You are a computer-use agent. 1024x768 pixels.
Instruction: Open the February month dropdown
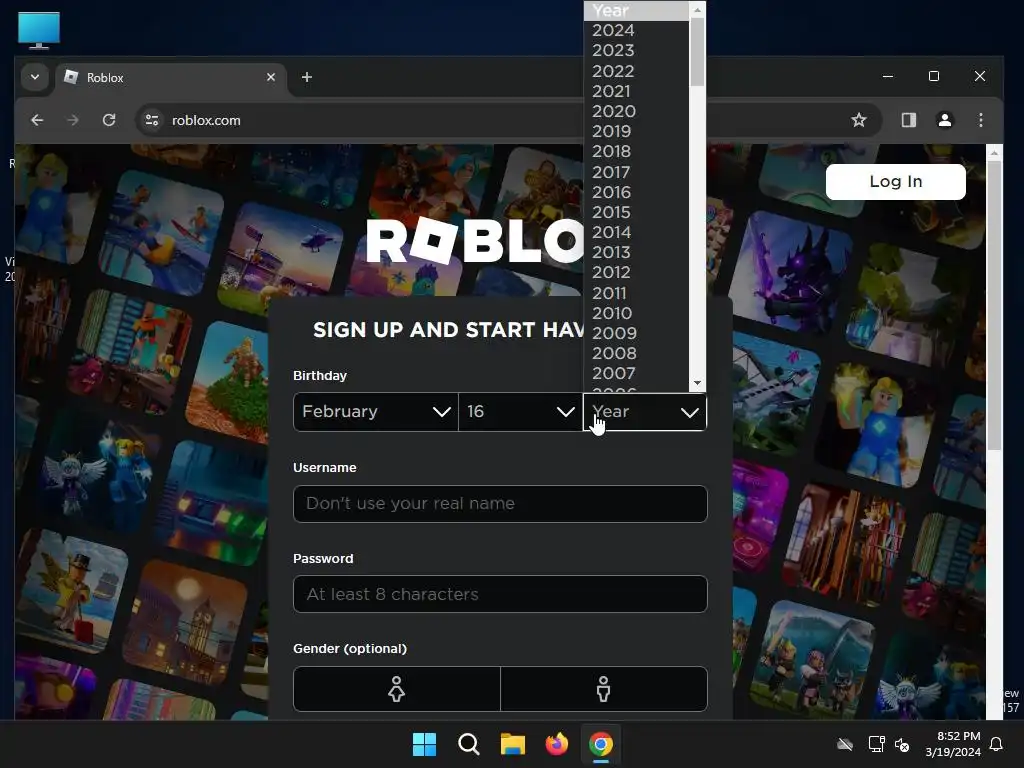pyautogui.click(x=376, y=411)
